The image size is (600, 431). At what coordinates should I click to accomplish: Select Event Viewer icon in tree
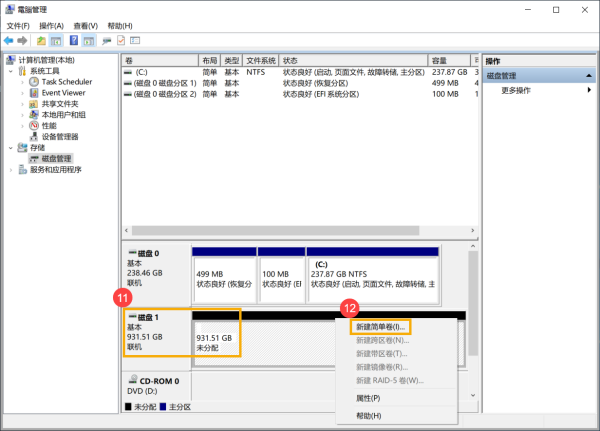click(x=34, y=92)
